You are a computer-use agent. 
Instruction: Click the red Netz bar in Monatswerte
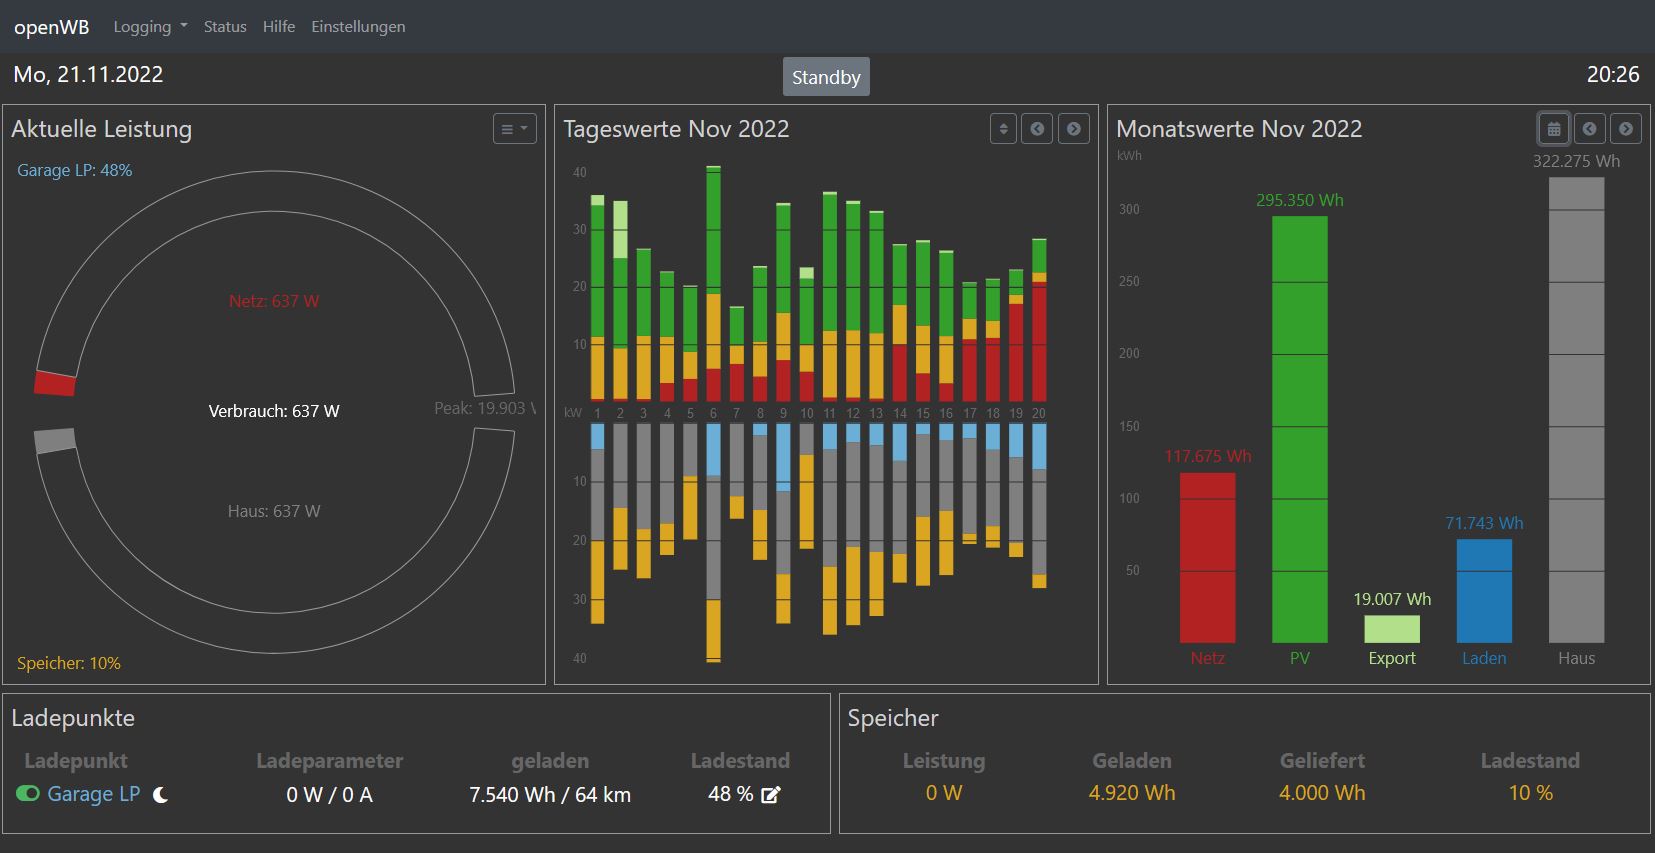tap(1207, 557)
